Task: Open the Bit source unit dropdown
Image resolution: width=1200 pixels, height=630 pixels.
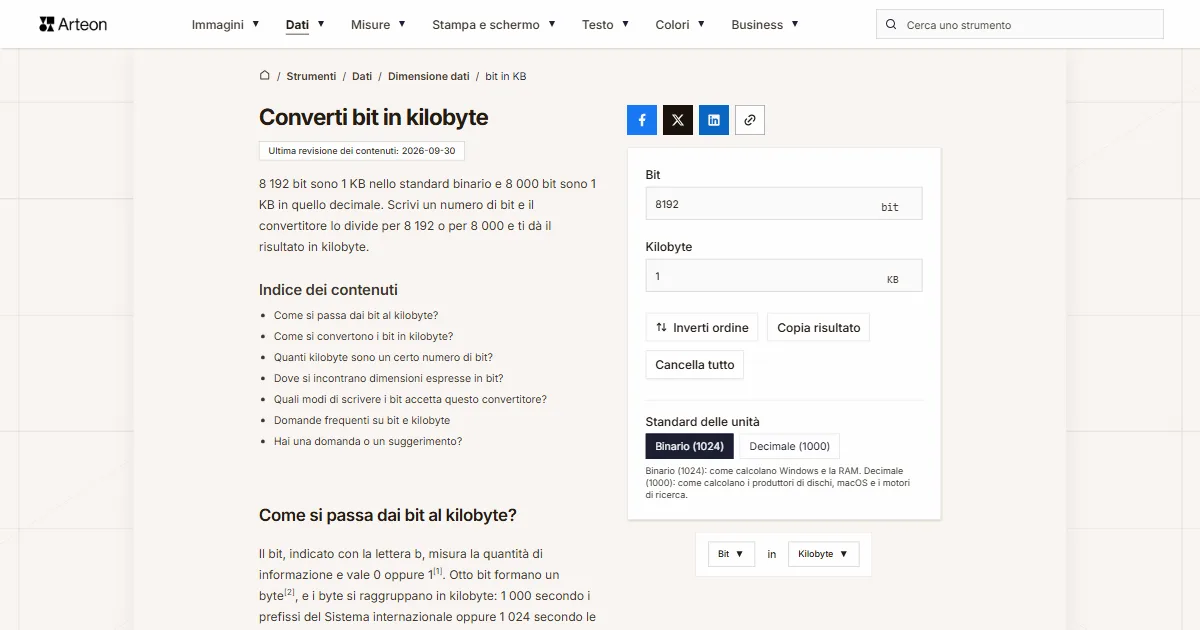Action: (x=732, y=554)
